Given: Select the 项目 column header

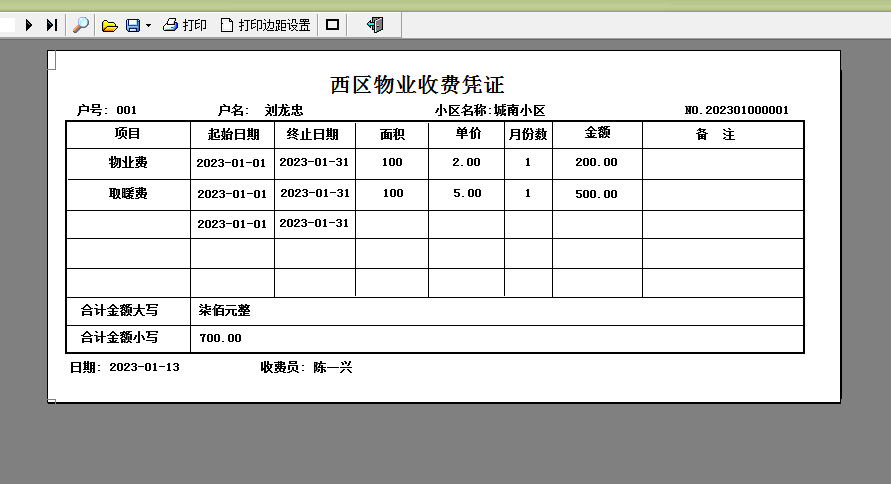Looking at the screenshot, I should pos(127,133).
